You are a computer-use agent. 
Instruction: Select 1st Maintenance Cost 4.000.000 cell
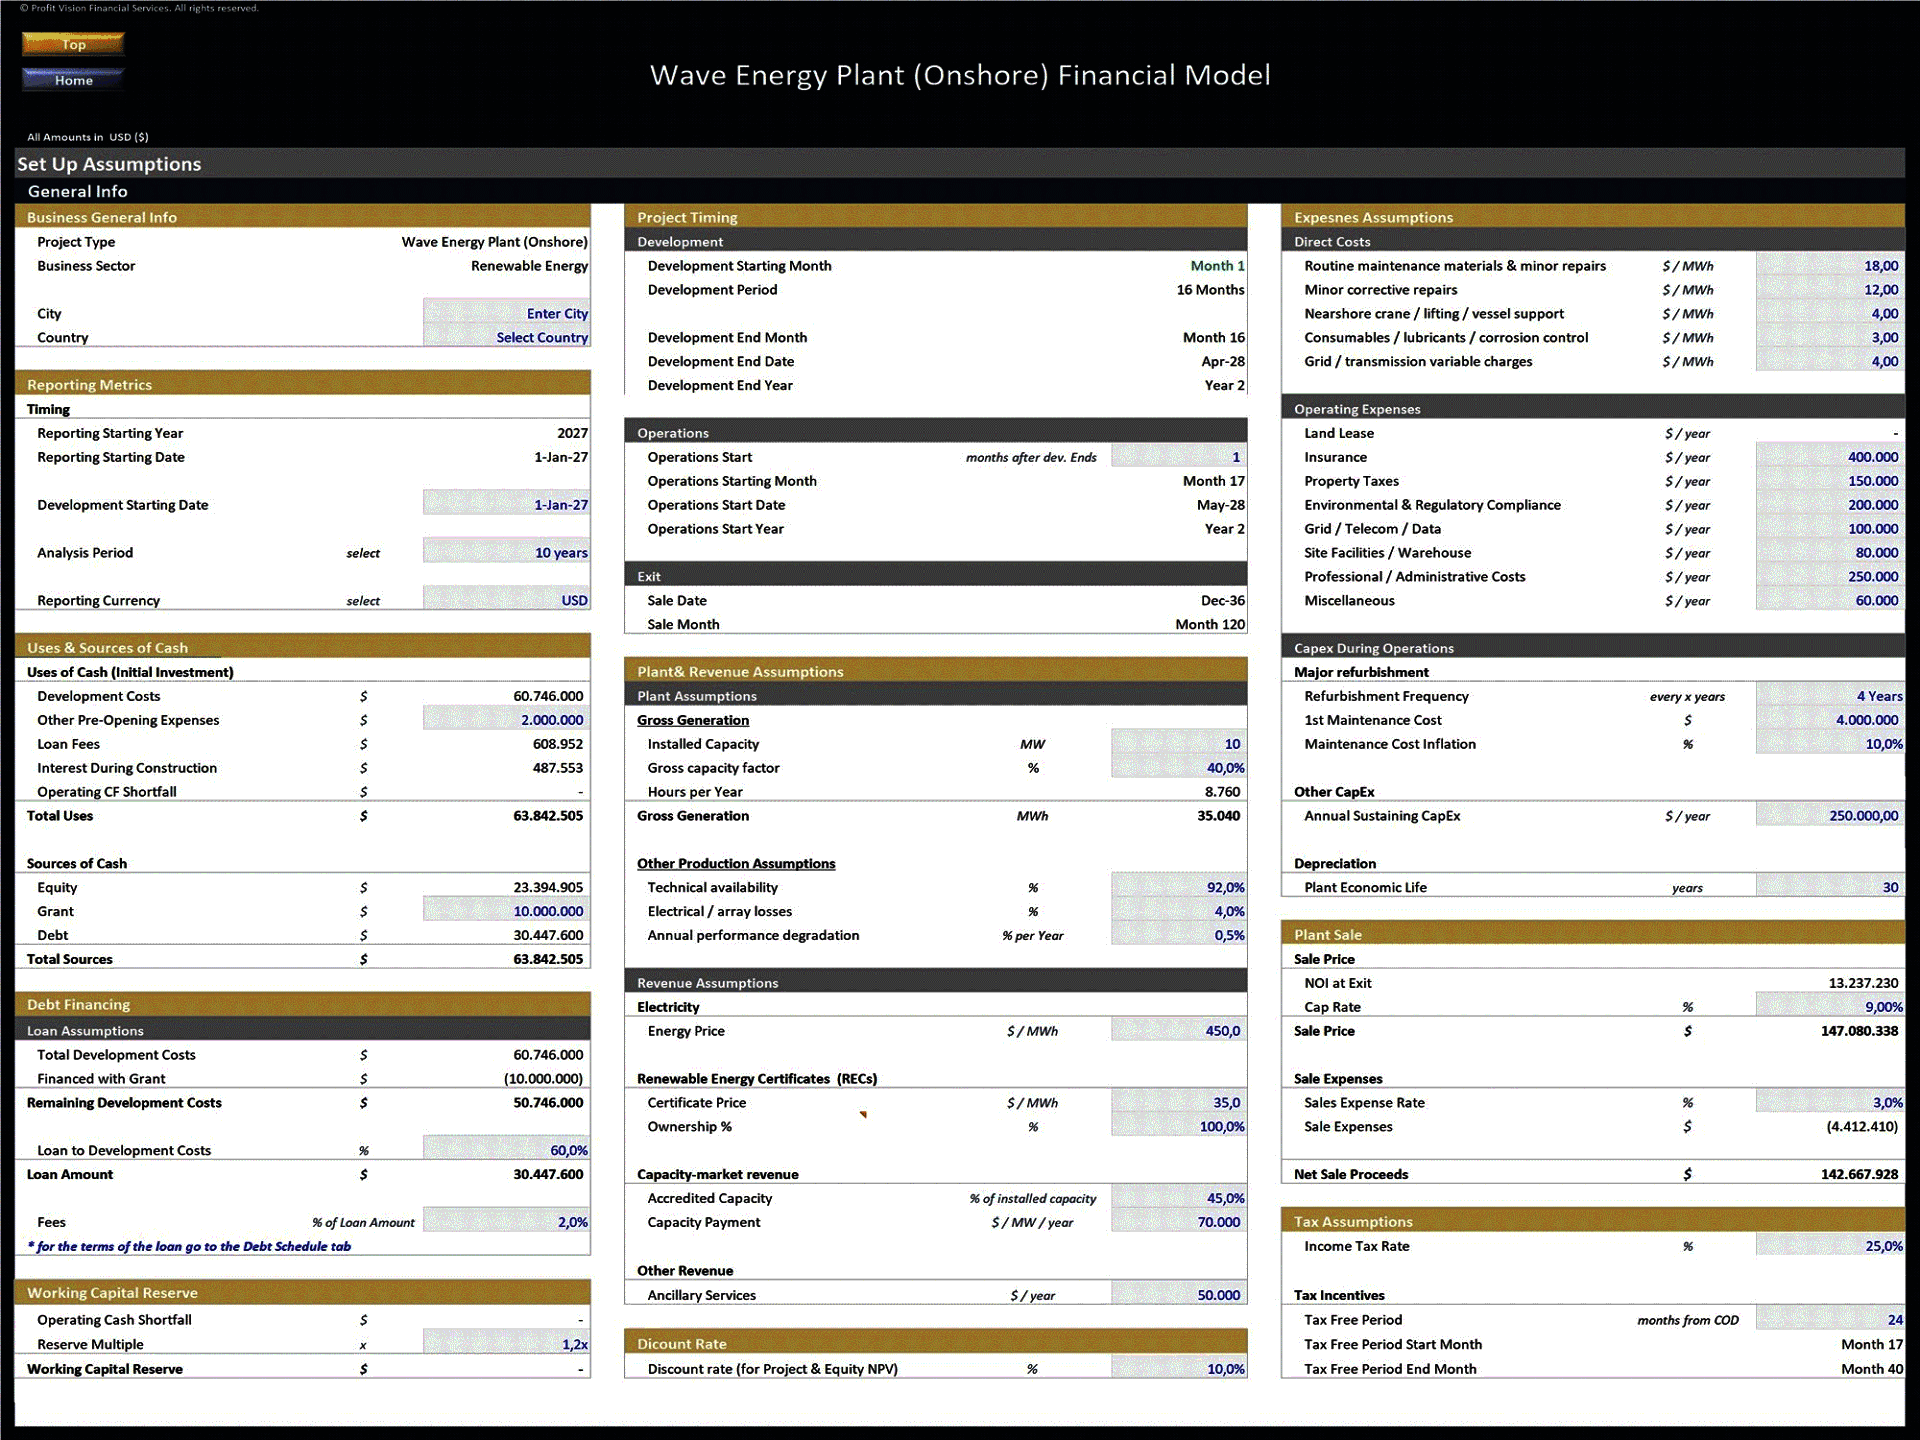click(1830, 720)
